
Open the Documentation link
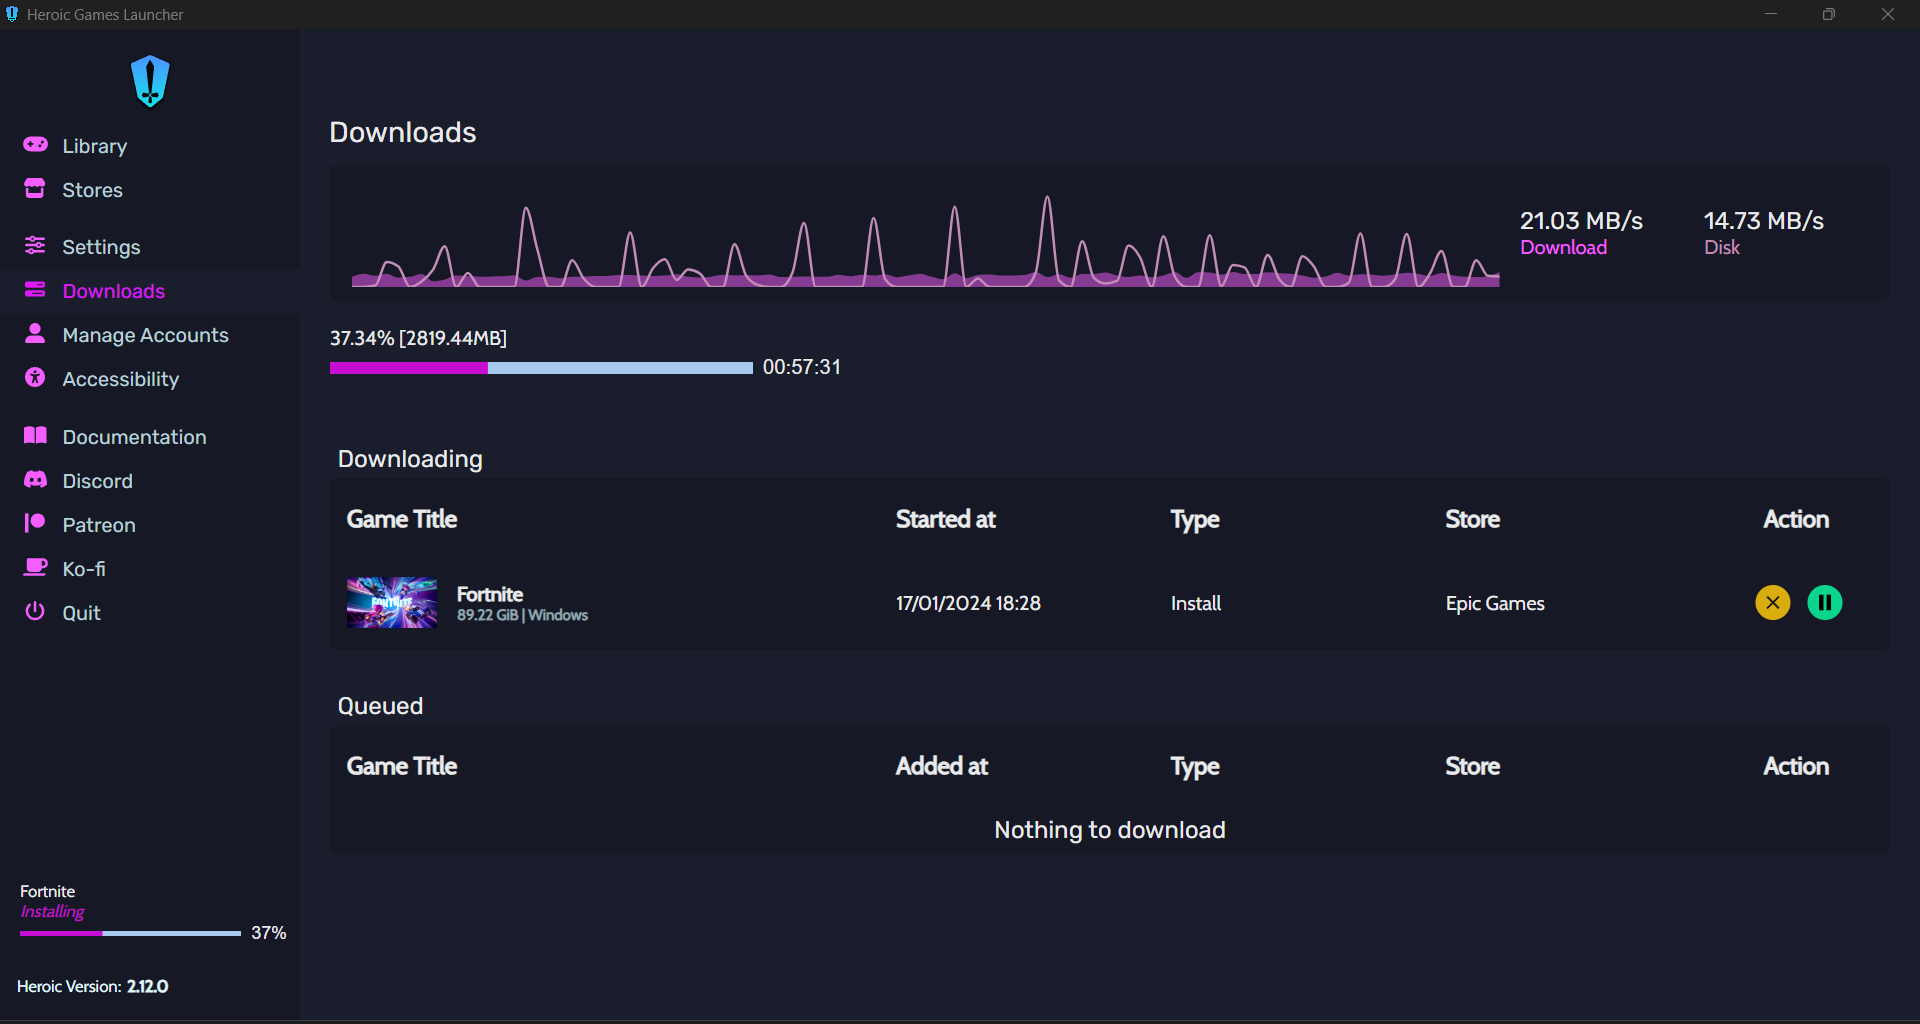point(134,437)
